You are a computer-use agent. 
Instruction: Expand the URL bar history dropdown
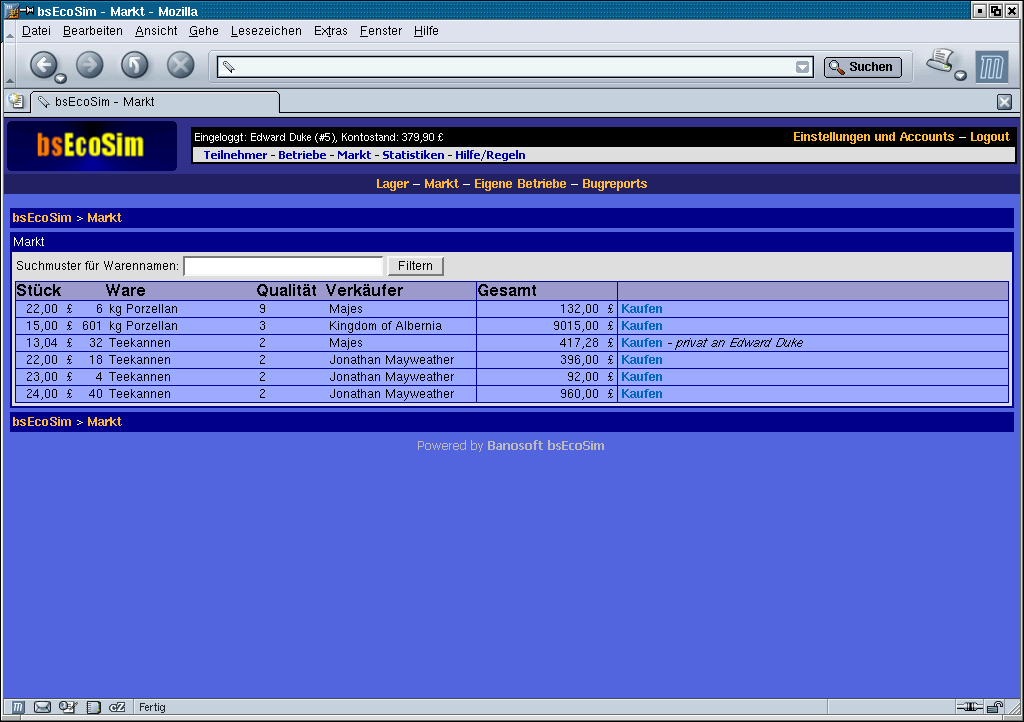click(x=802, y=67)
